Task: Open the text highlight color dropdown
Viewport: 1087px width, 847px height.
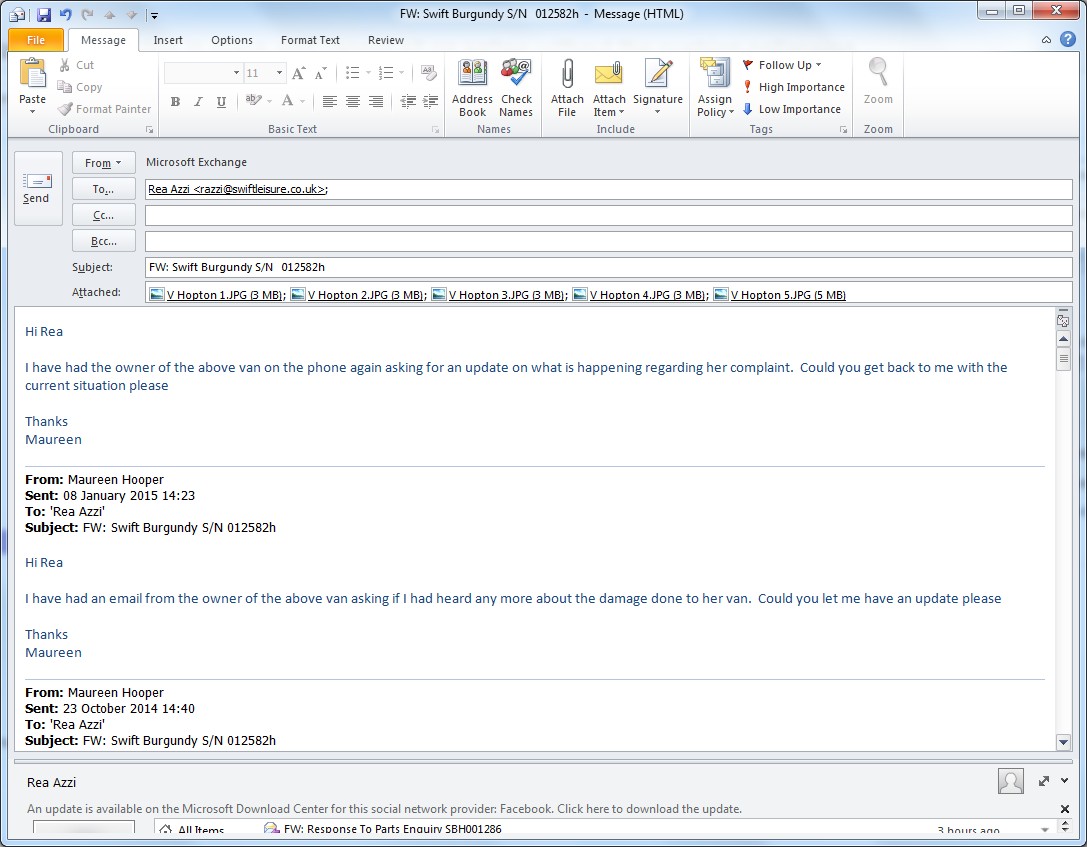Action: point(269,101)
